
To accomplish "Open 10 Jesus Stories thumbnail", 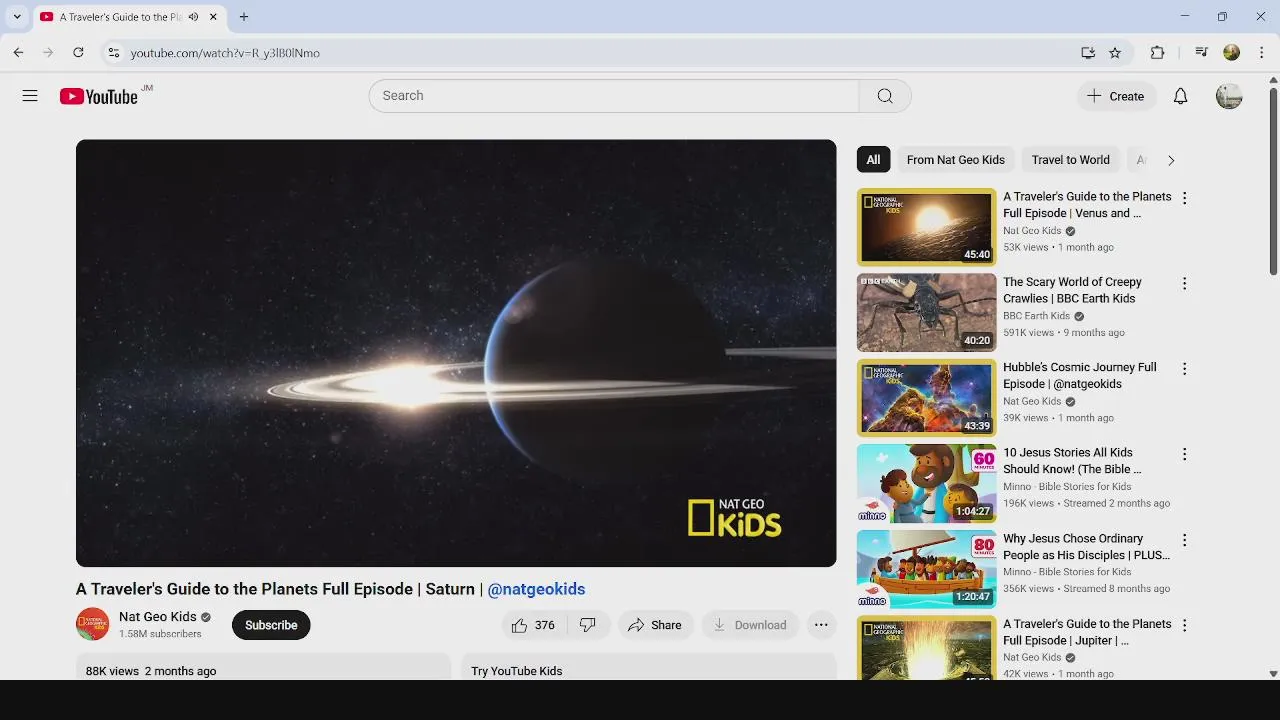I will (927, 484).
